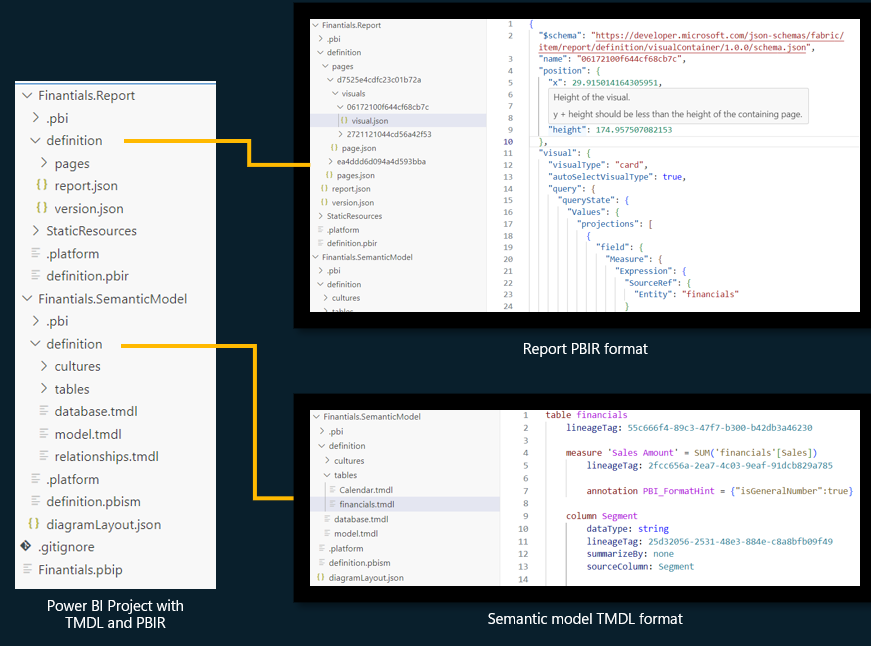Select relationships.tmdl in the project tree

[x=106, y=457]
